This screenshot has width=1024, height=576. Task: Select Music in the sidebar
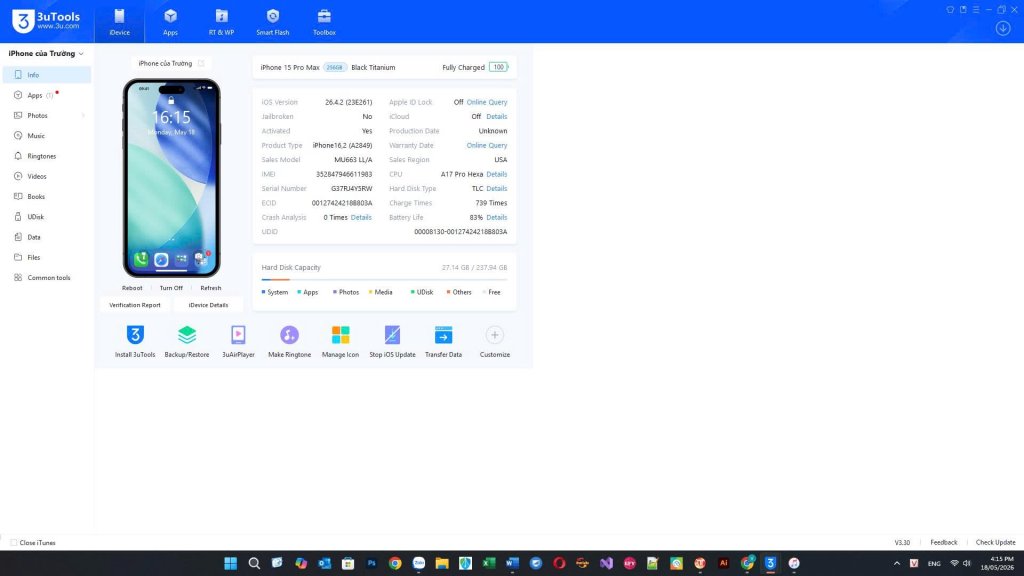click(x=47, y=136)
